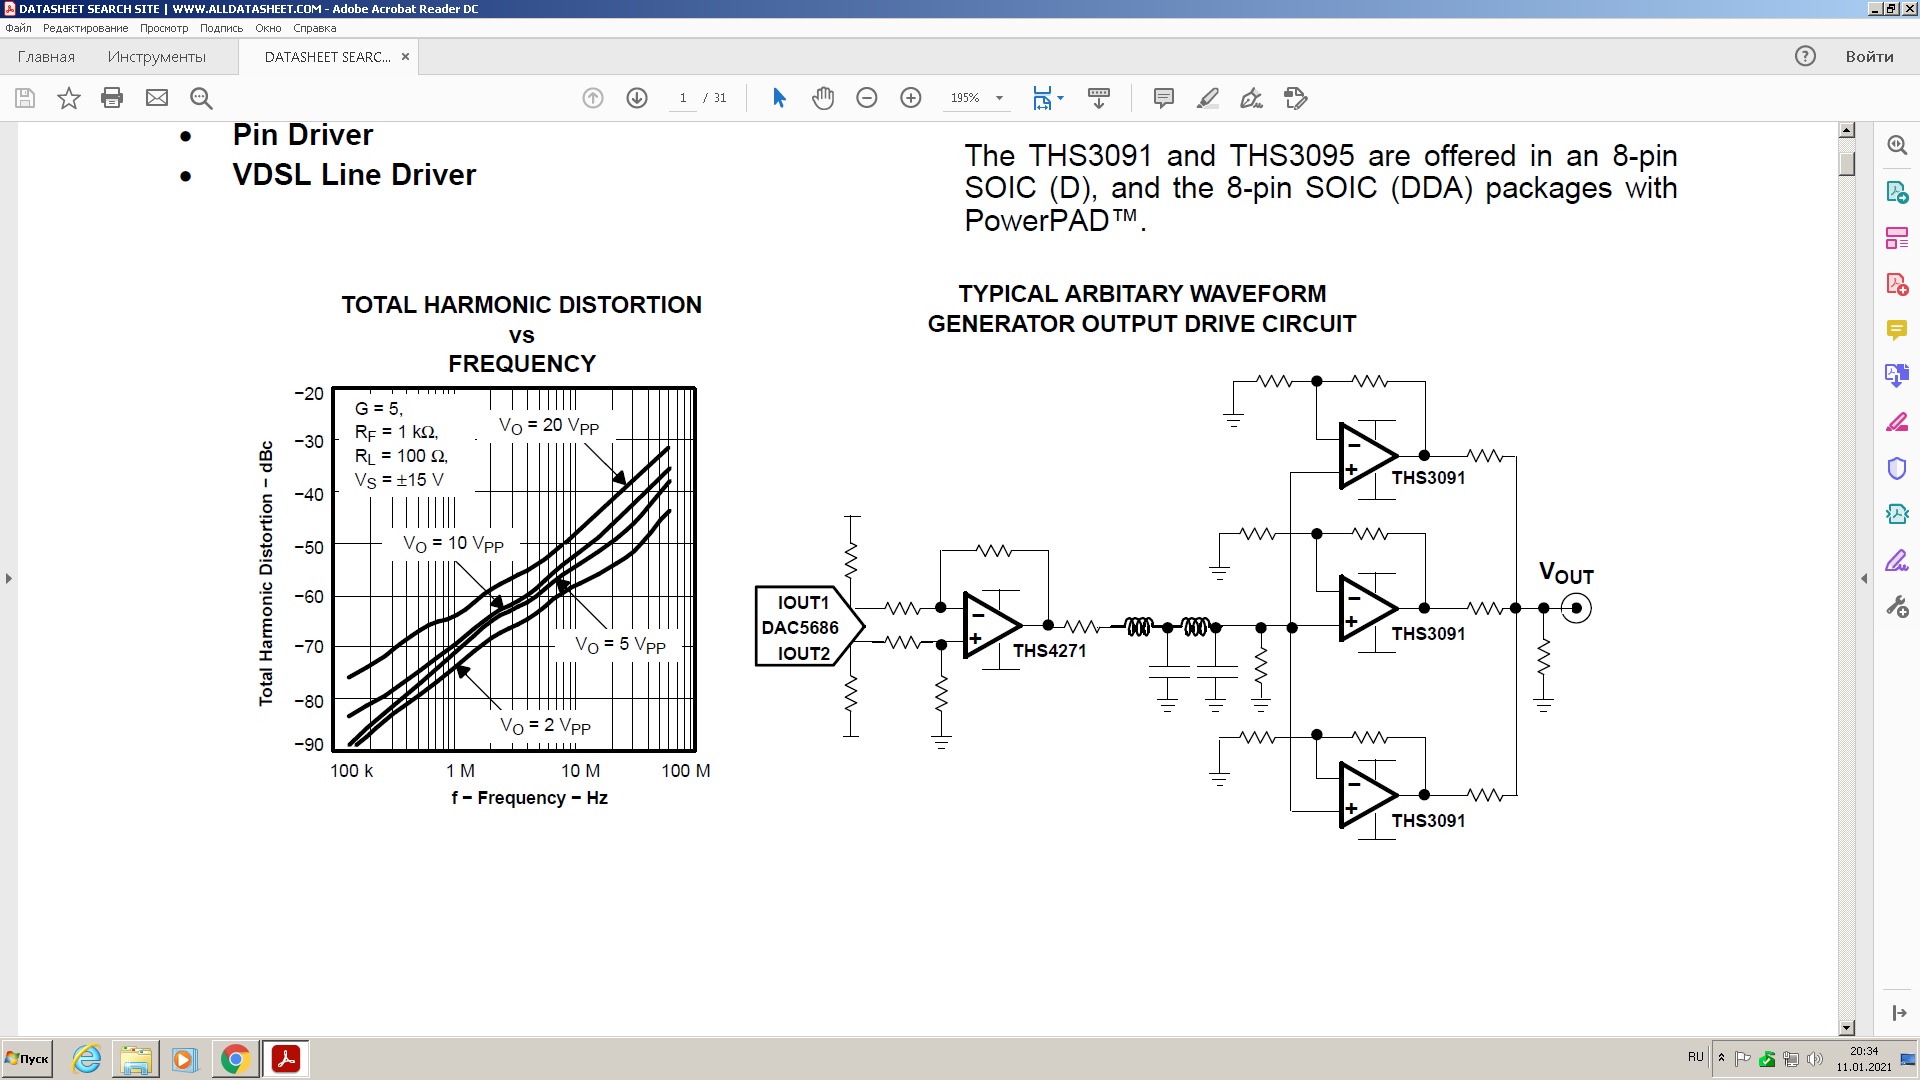Zoom in with the plus icon
Screen dimensions: 1920x1080
click(911, 98)
